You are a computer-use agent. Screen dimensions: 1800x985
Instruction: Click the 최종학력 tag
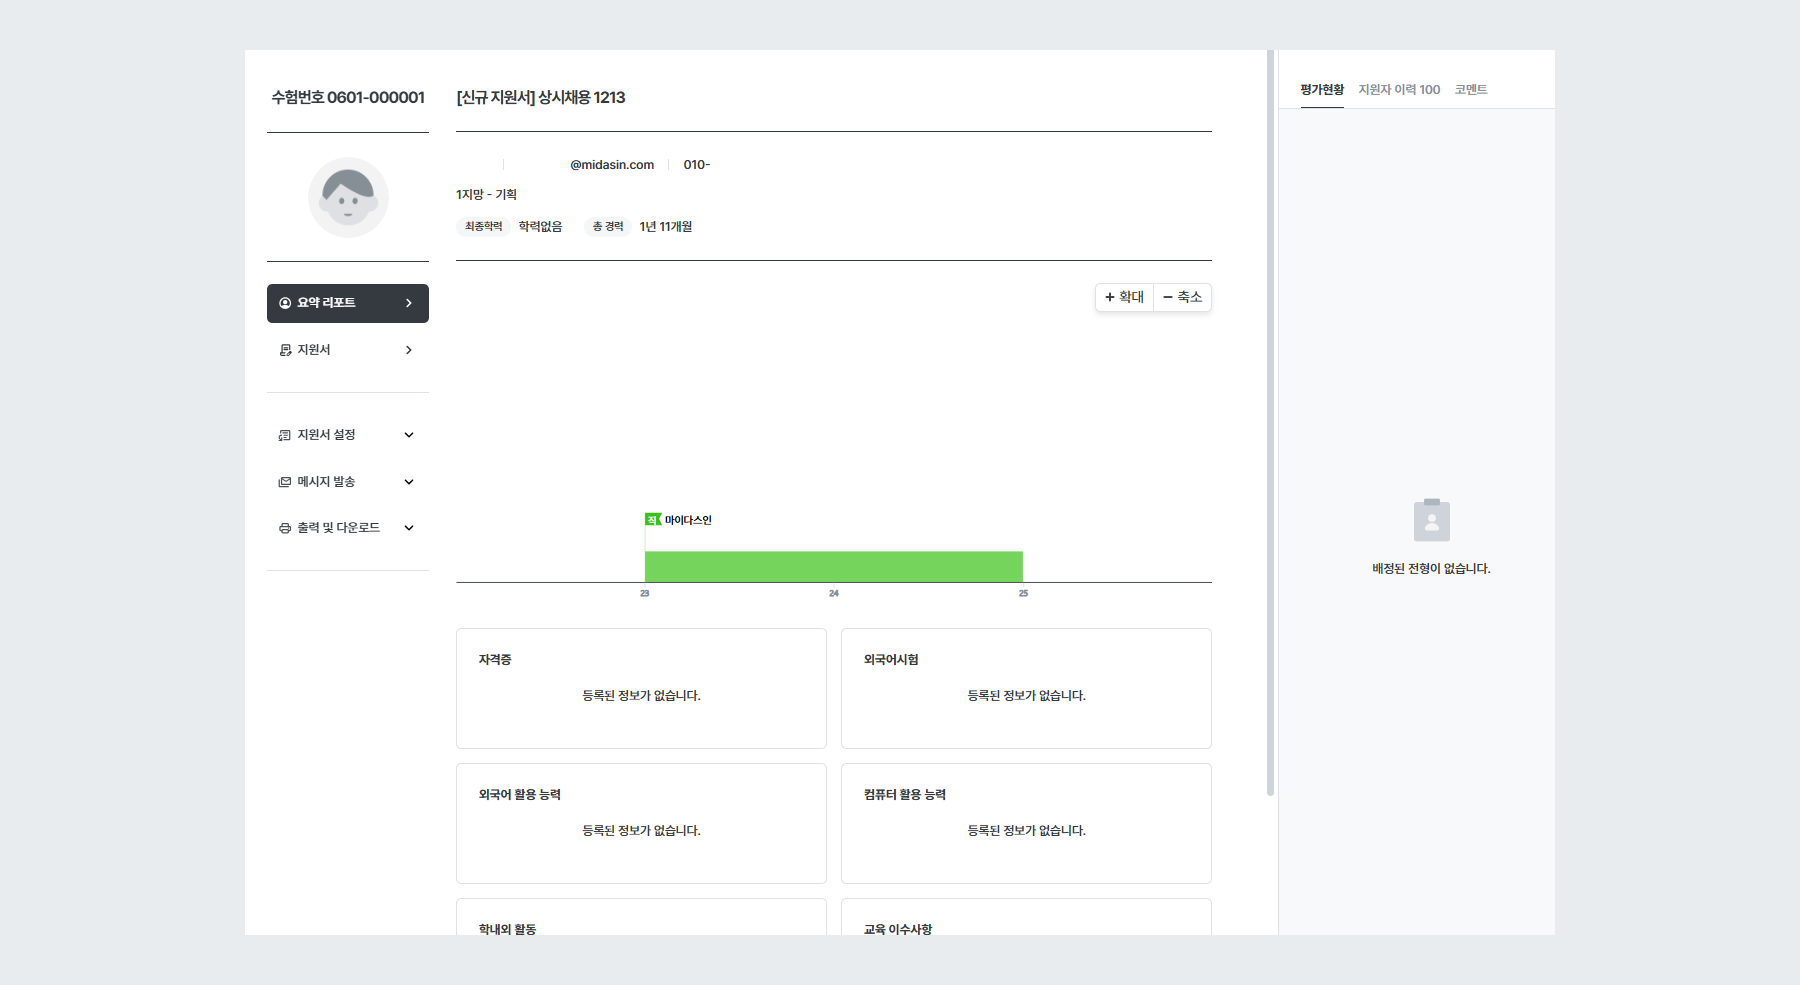click(484, 227)
